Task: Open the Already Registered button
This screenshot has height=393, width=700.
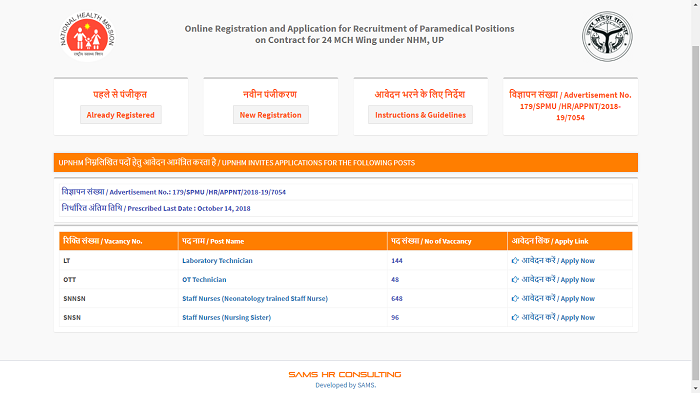Action: pos(121,115)
